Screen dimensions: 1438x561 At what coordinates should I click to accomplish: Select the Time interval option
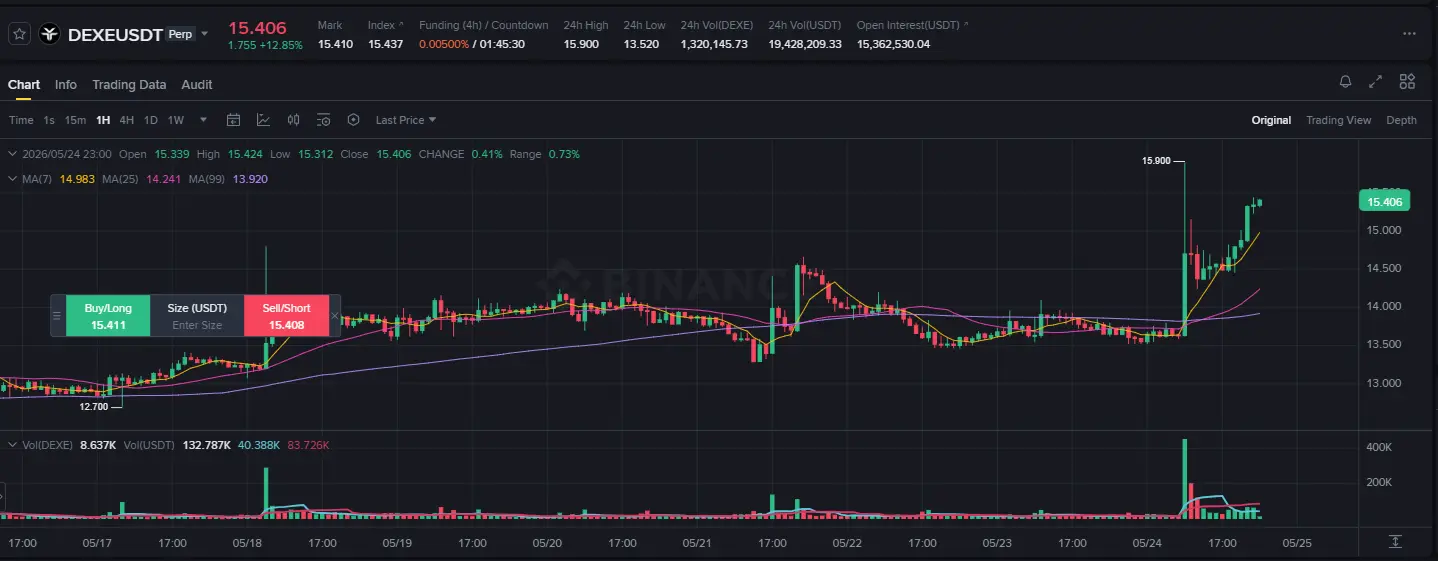click(21, 120)
